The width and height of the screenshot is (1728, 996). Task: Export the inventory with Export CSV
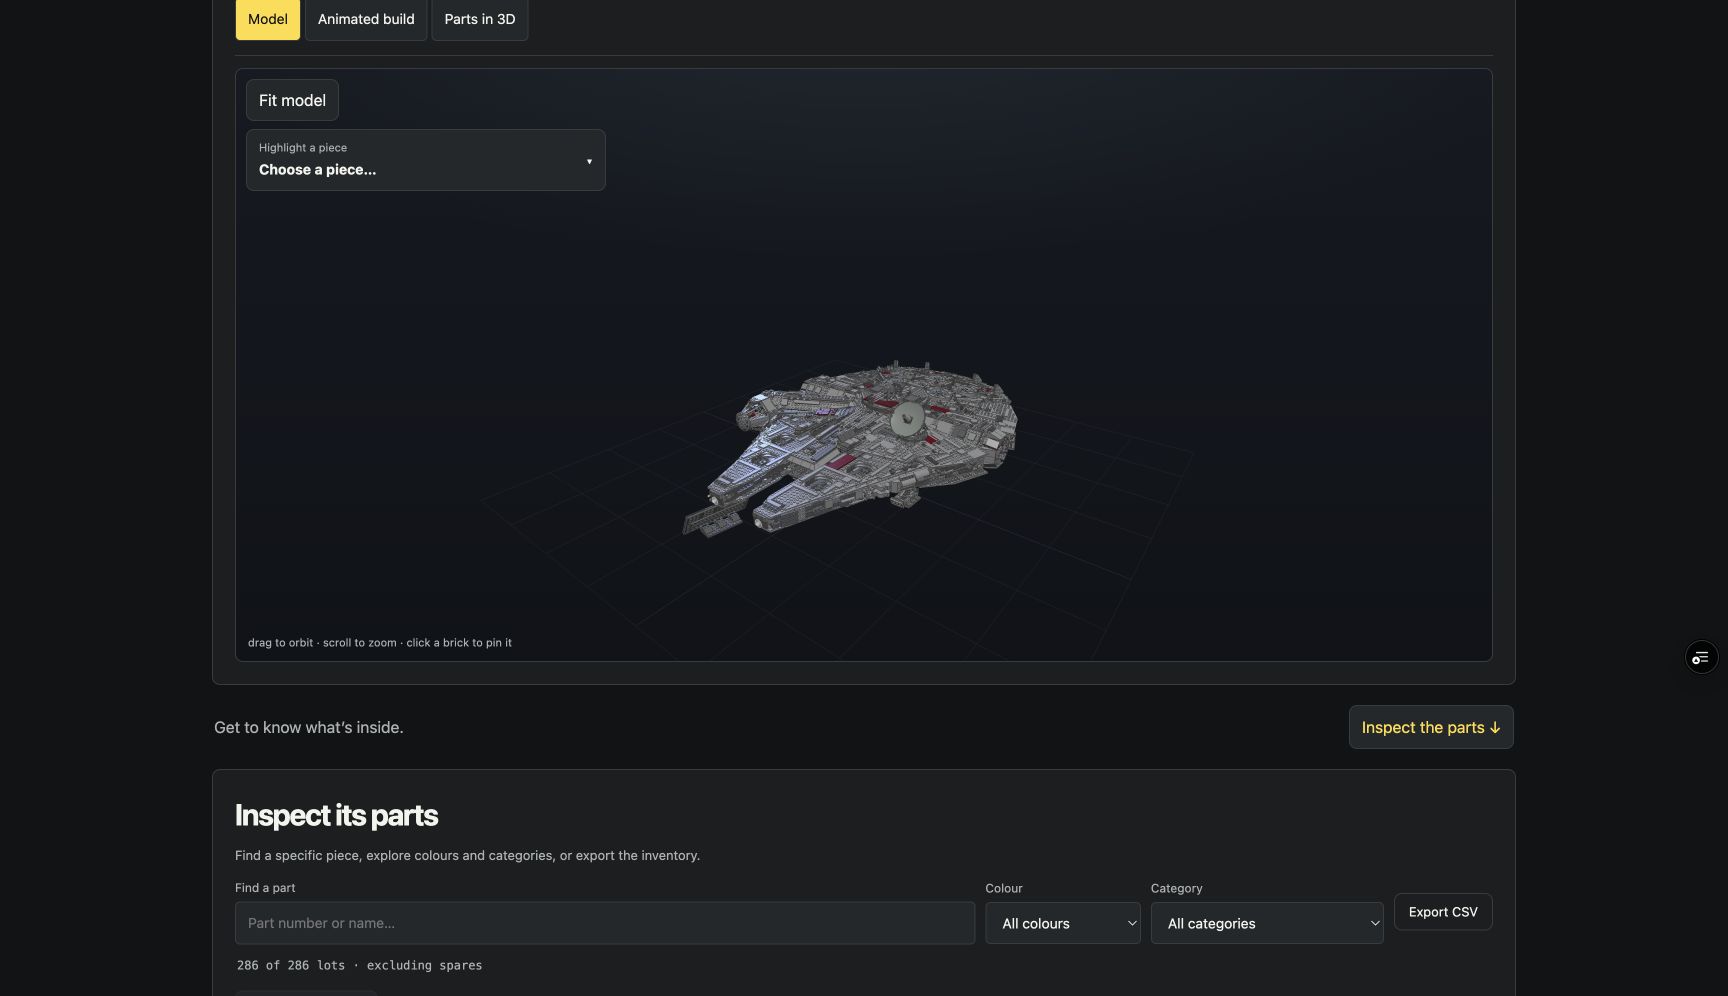click(x=1443, y=912)
